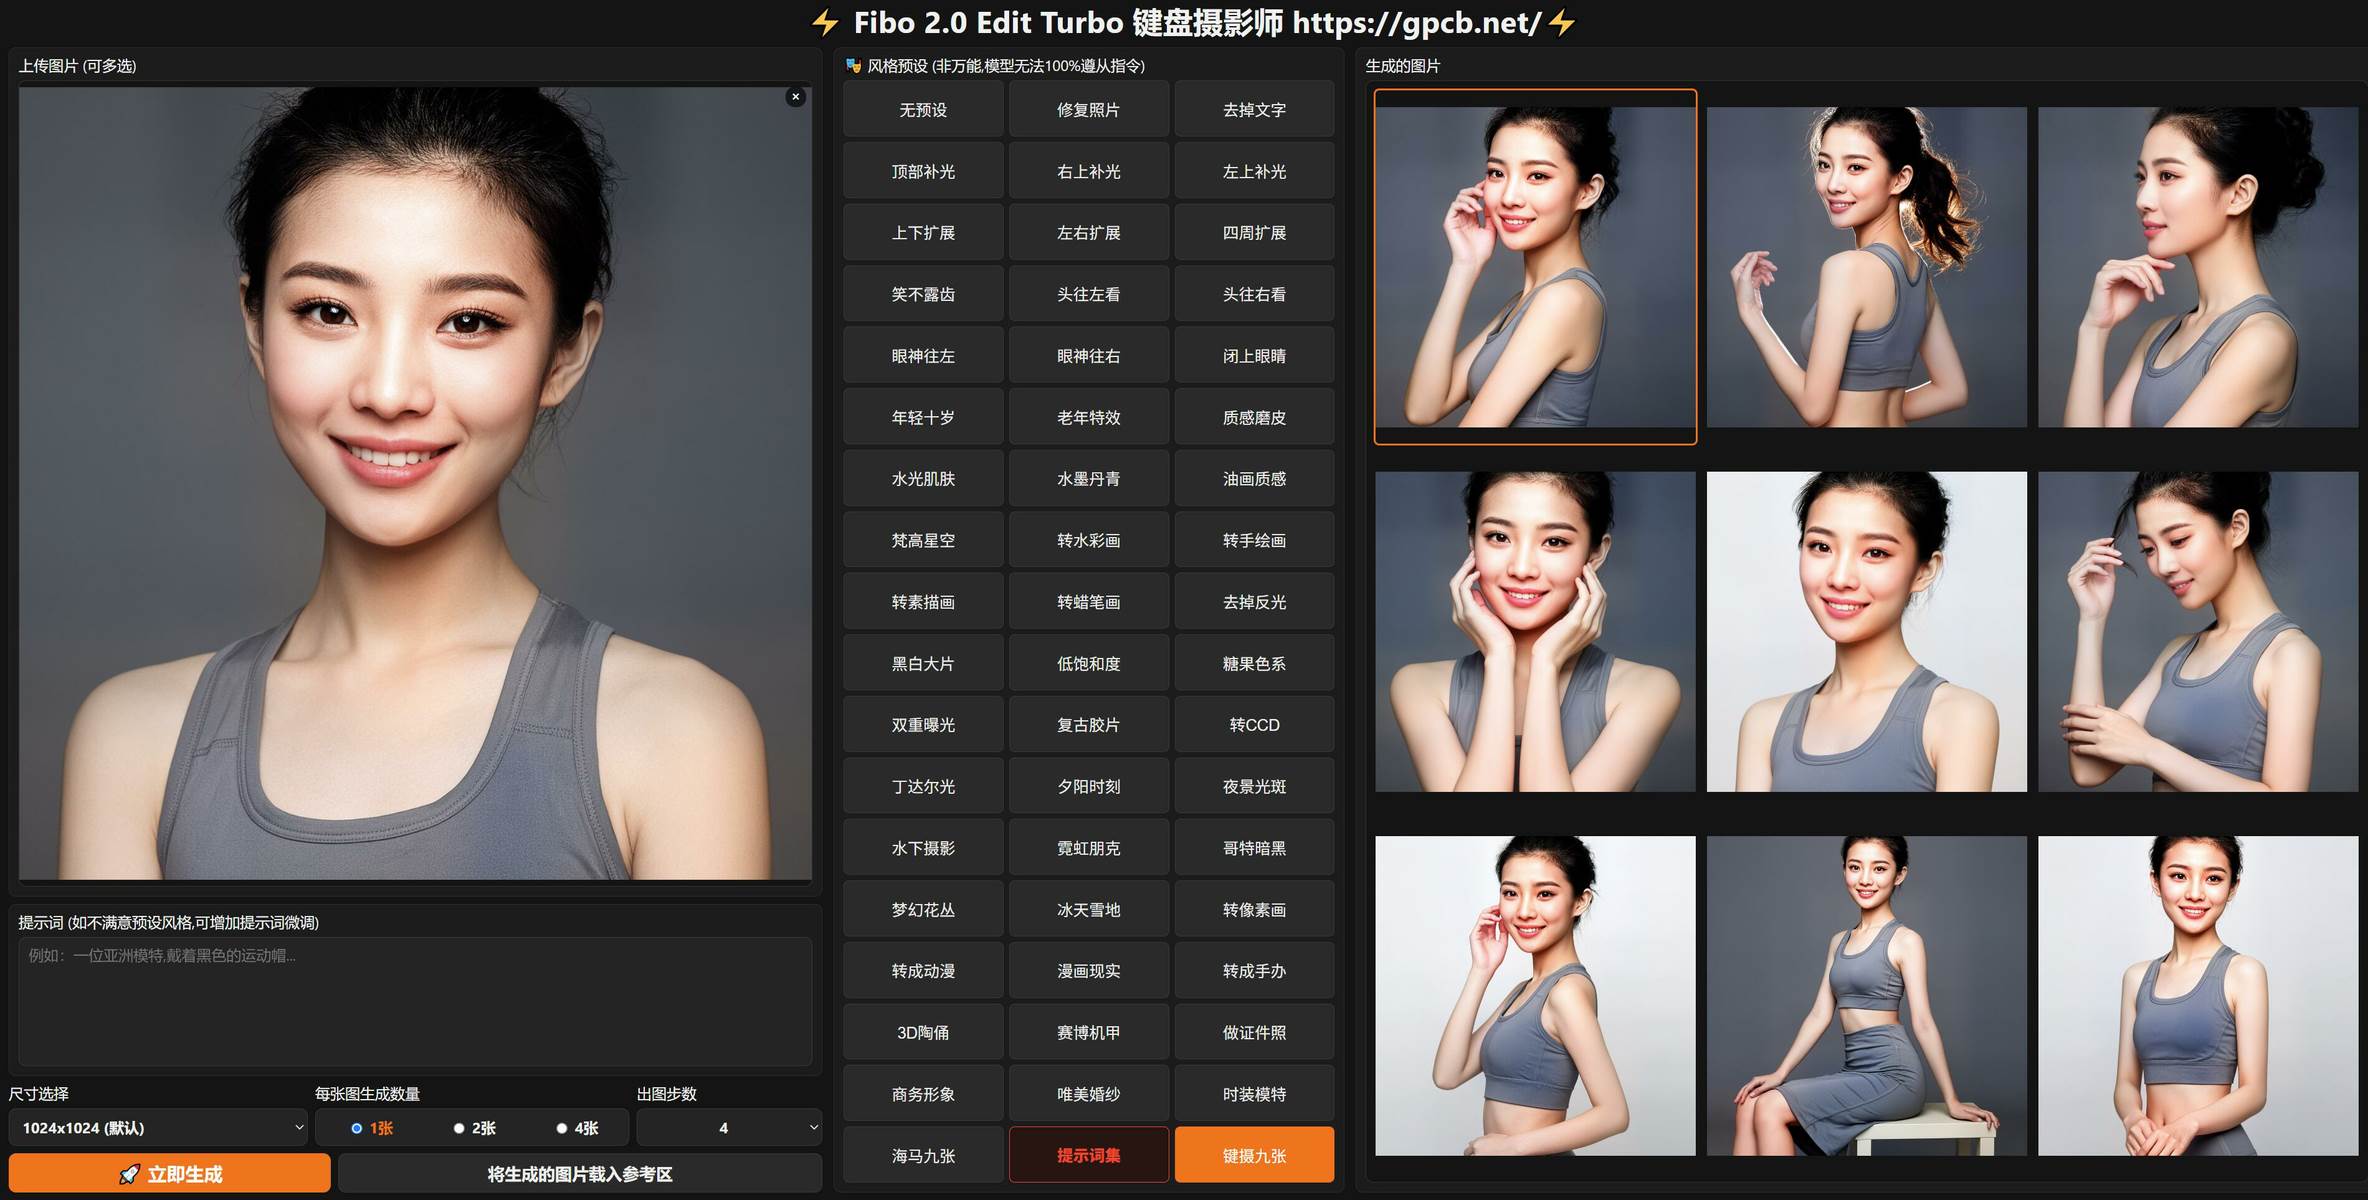2368x1200 pixels.
Task: Open the 尺寸选择 1024x1024 dropdown
Action: 159,1127
